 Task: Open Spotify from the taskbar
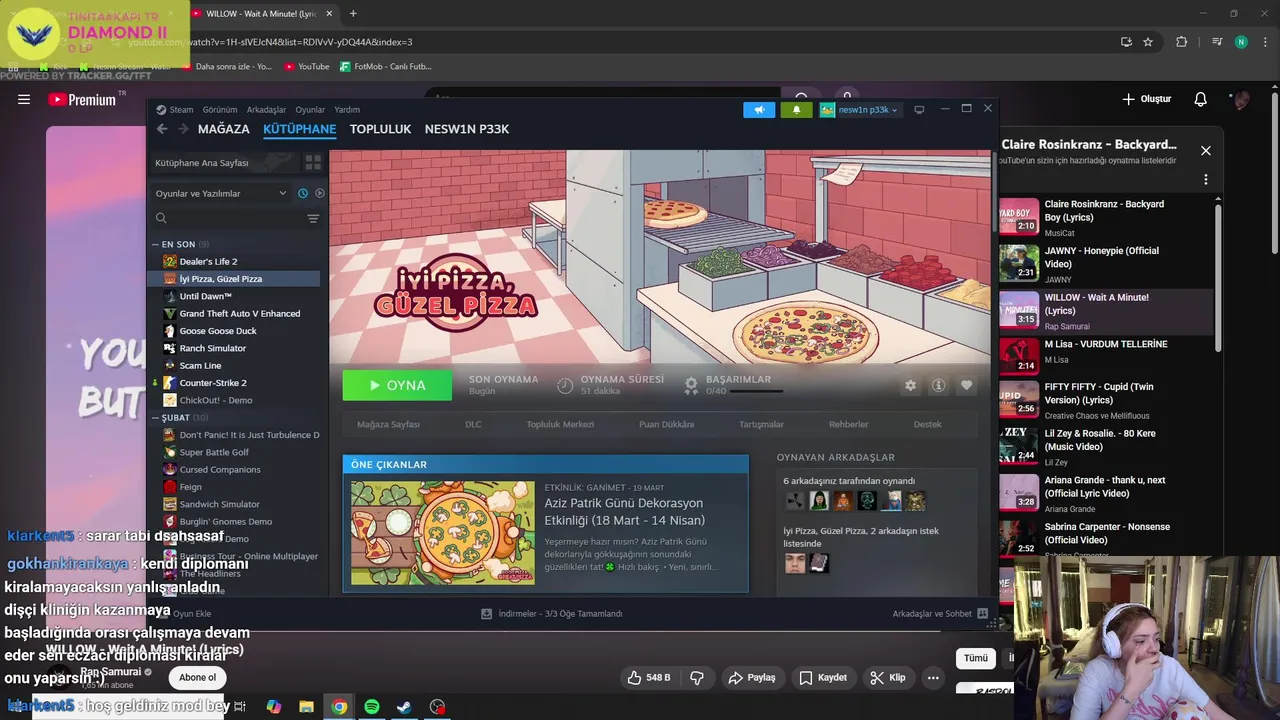[x=371, y=707]
